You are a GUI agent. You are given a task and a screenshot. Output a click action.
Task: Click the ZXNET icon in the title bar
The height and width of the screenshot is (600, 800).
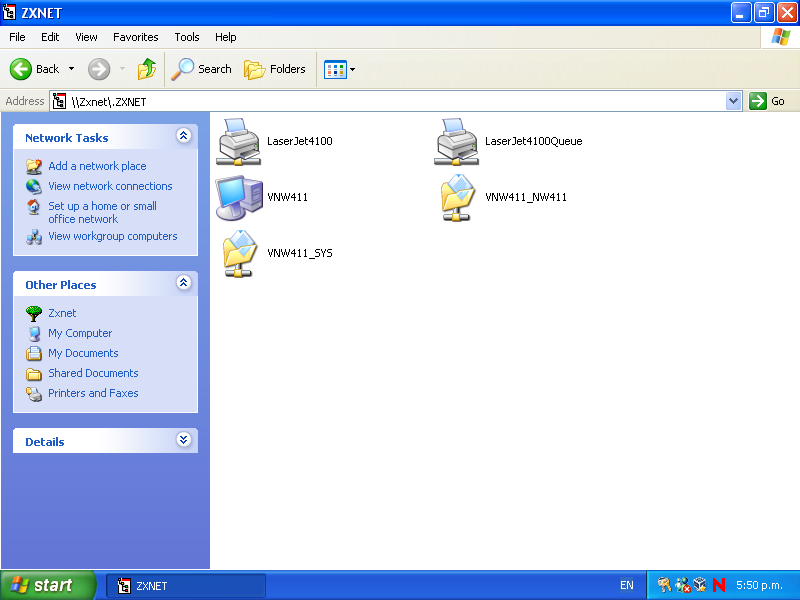[x=9, y=12]
